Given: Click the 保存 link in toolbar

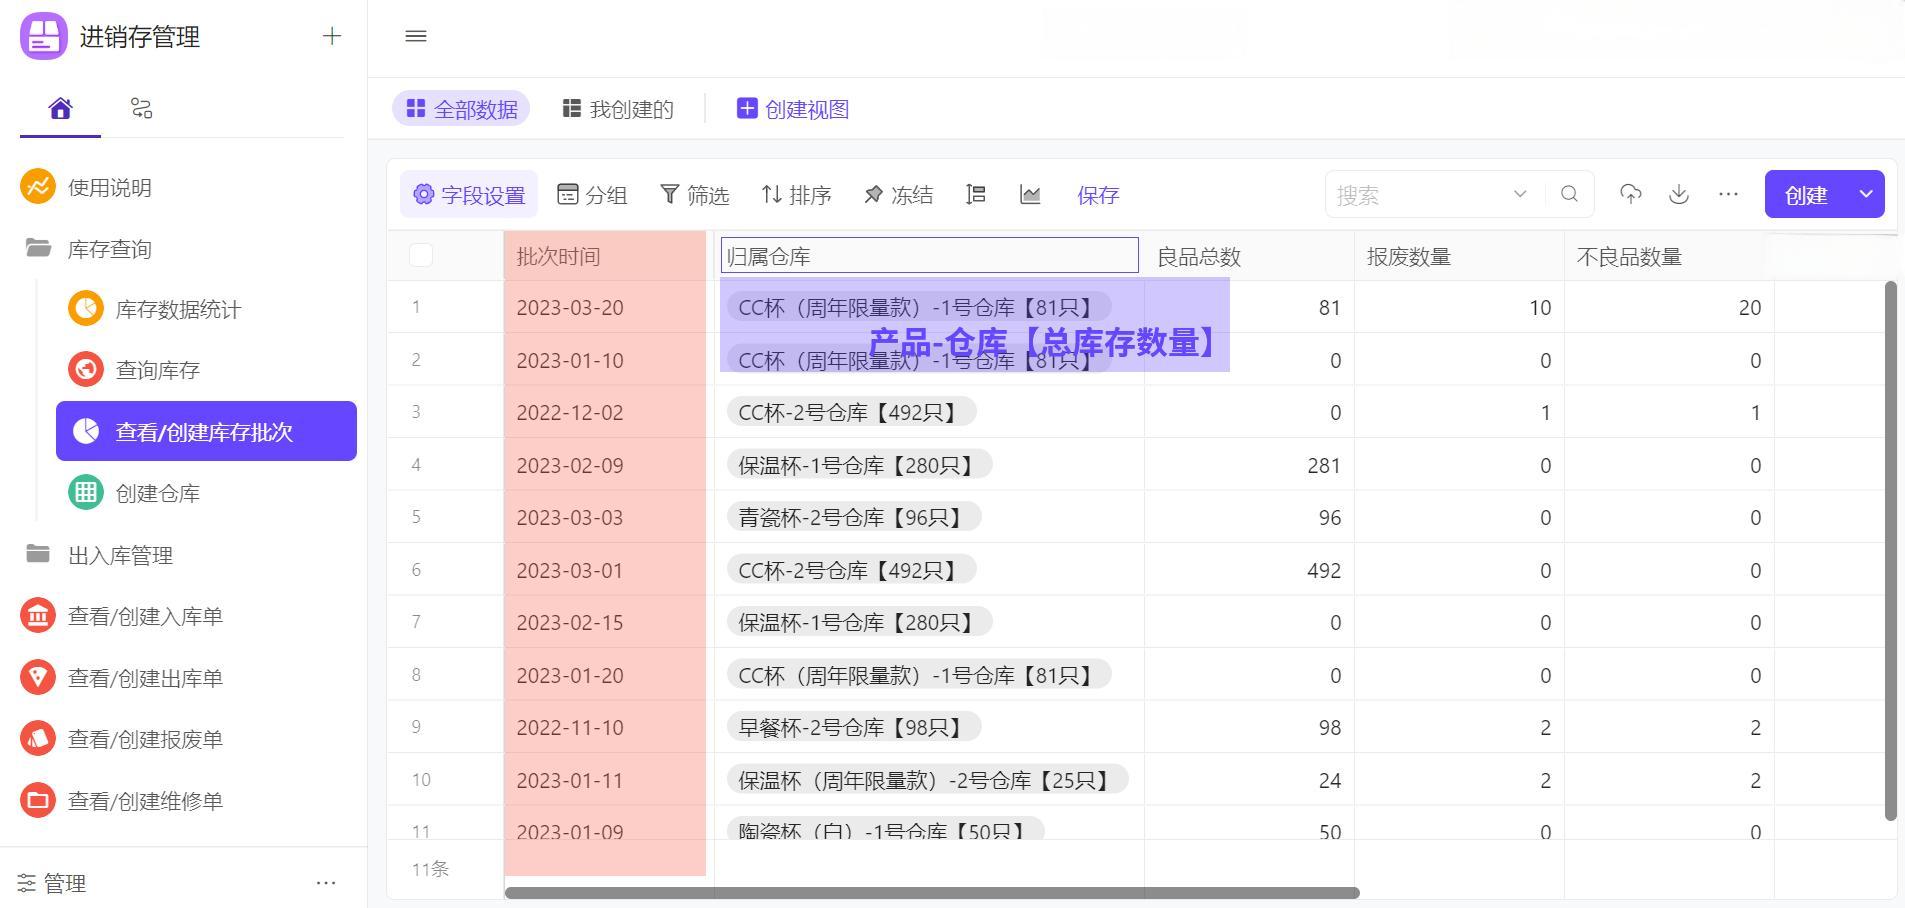Looking at the screenshot, I should pyautogui.click(x=1097, y=195).
